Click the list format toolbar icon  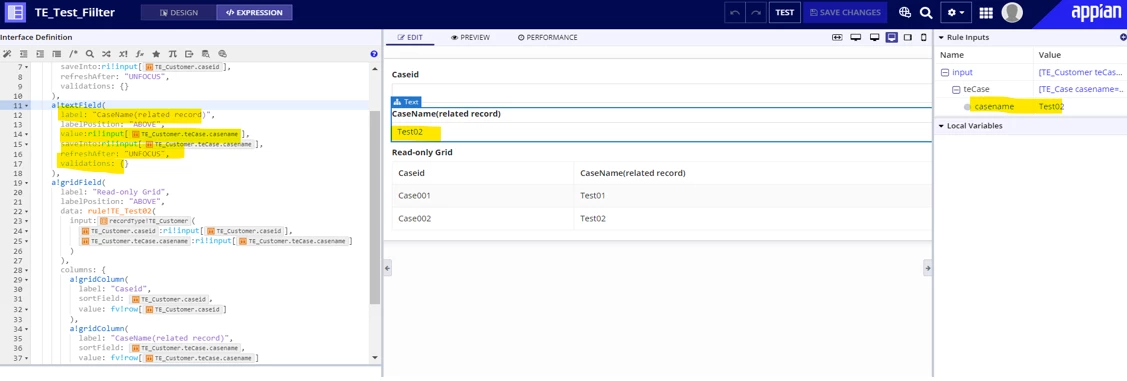pos(57,54)
